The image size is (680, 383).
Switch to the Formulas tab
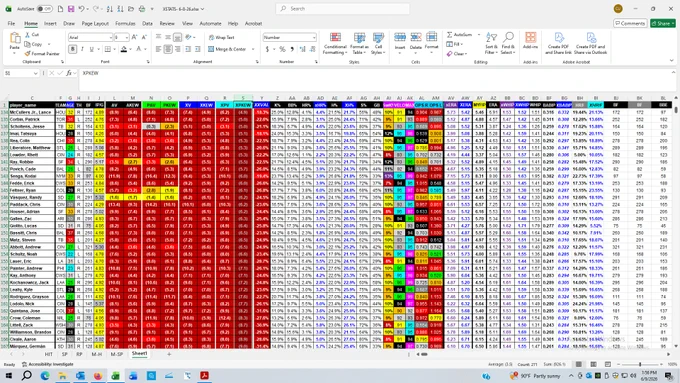pos(125,23)
